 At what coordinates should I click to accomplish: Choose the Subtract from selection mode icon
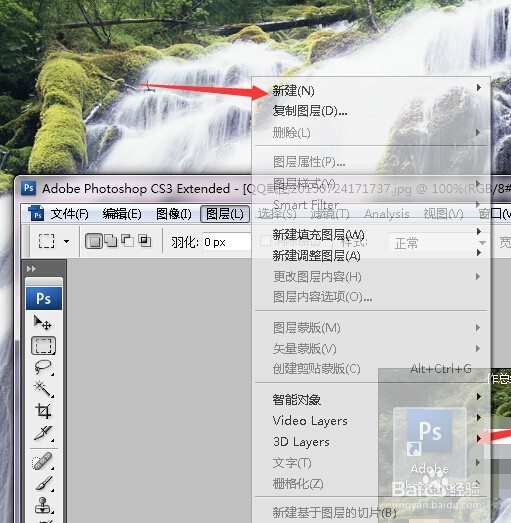(x=127, y=240)
